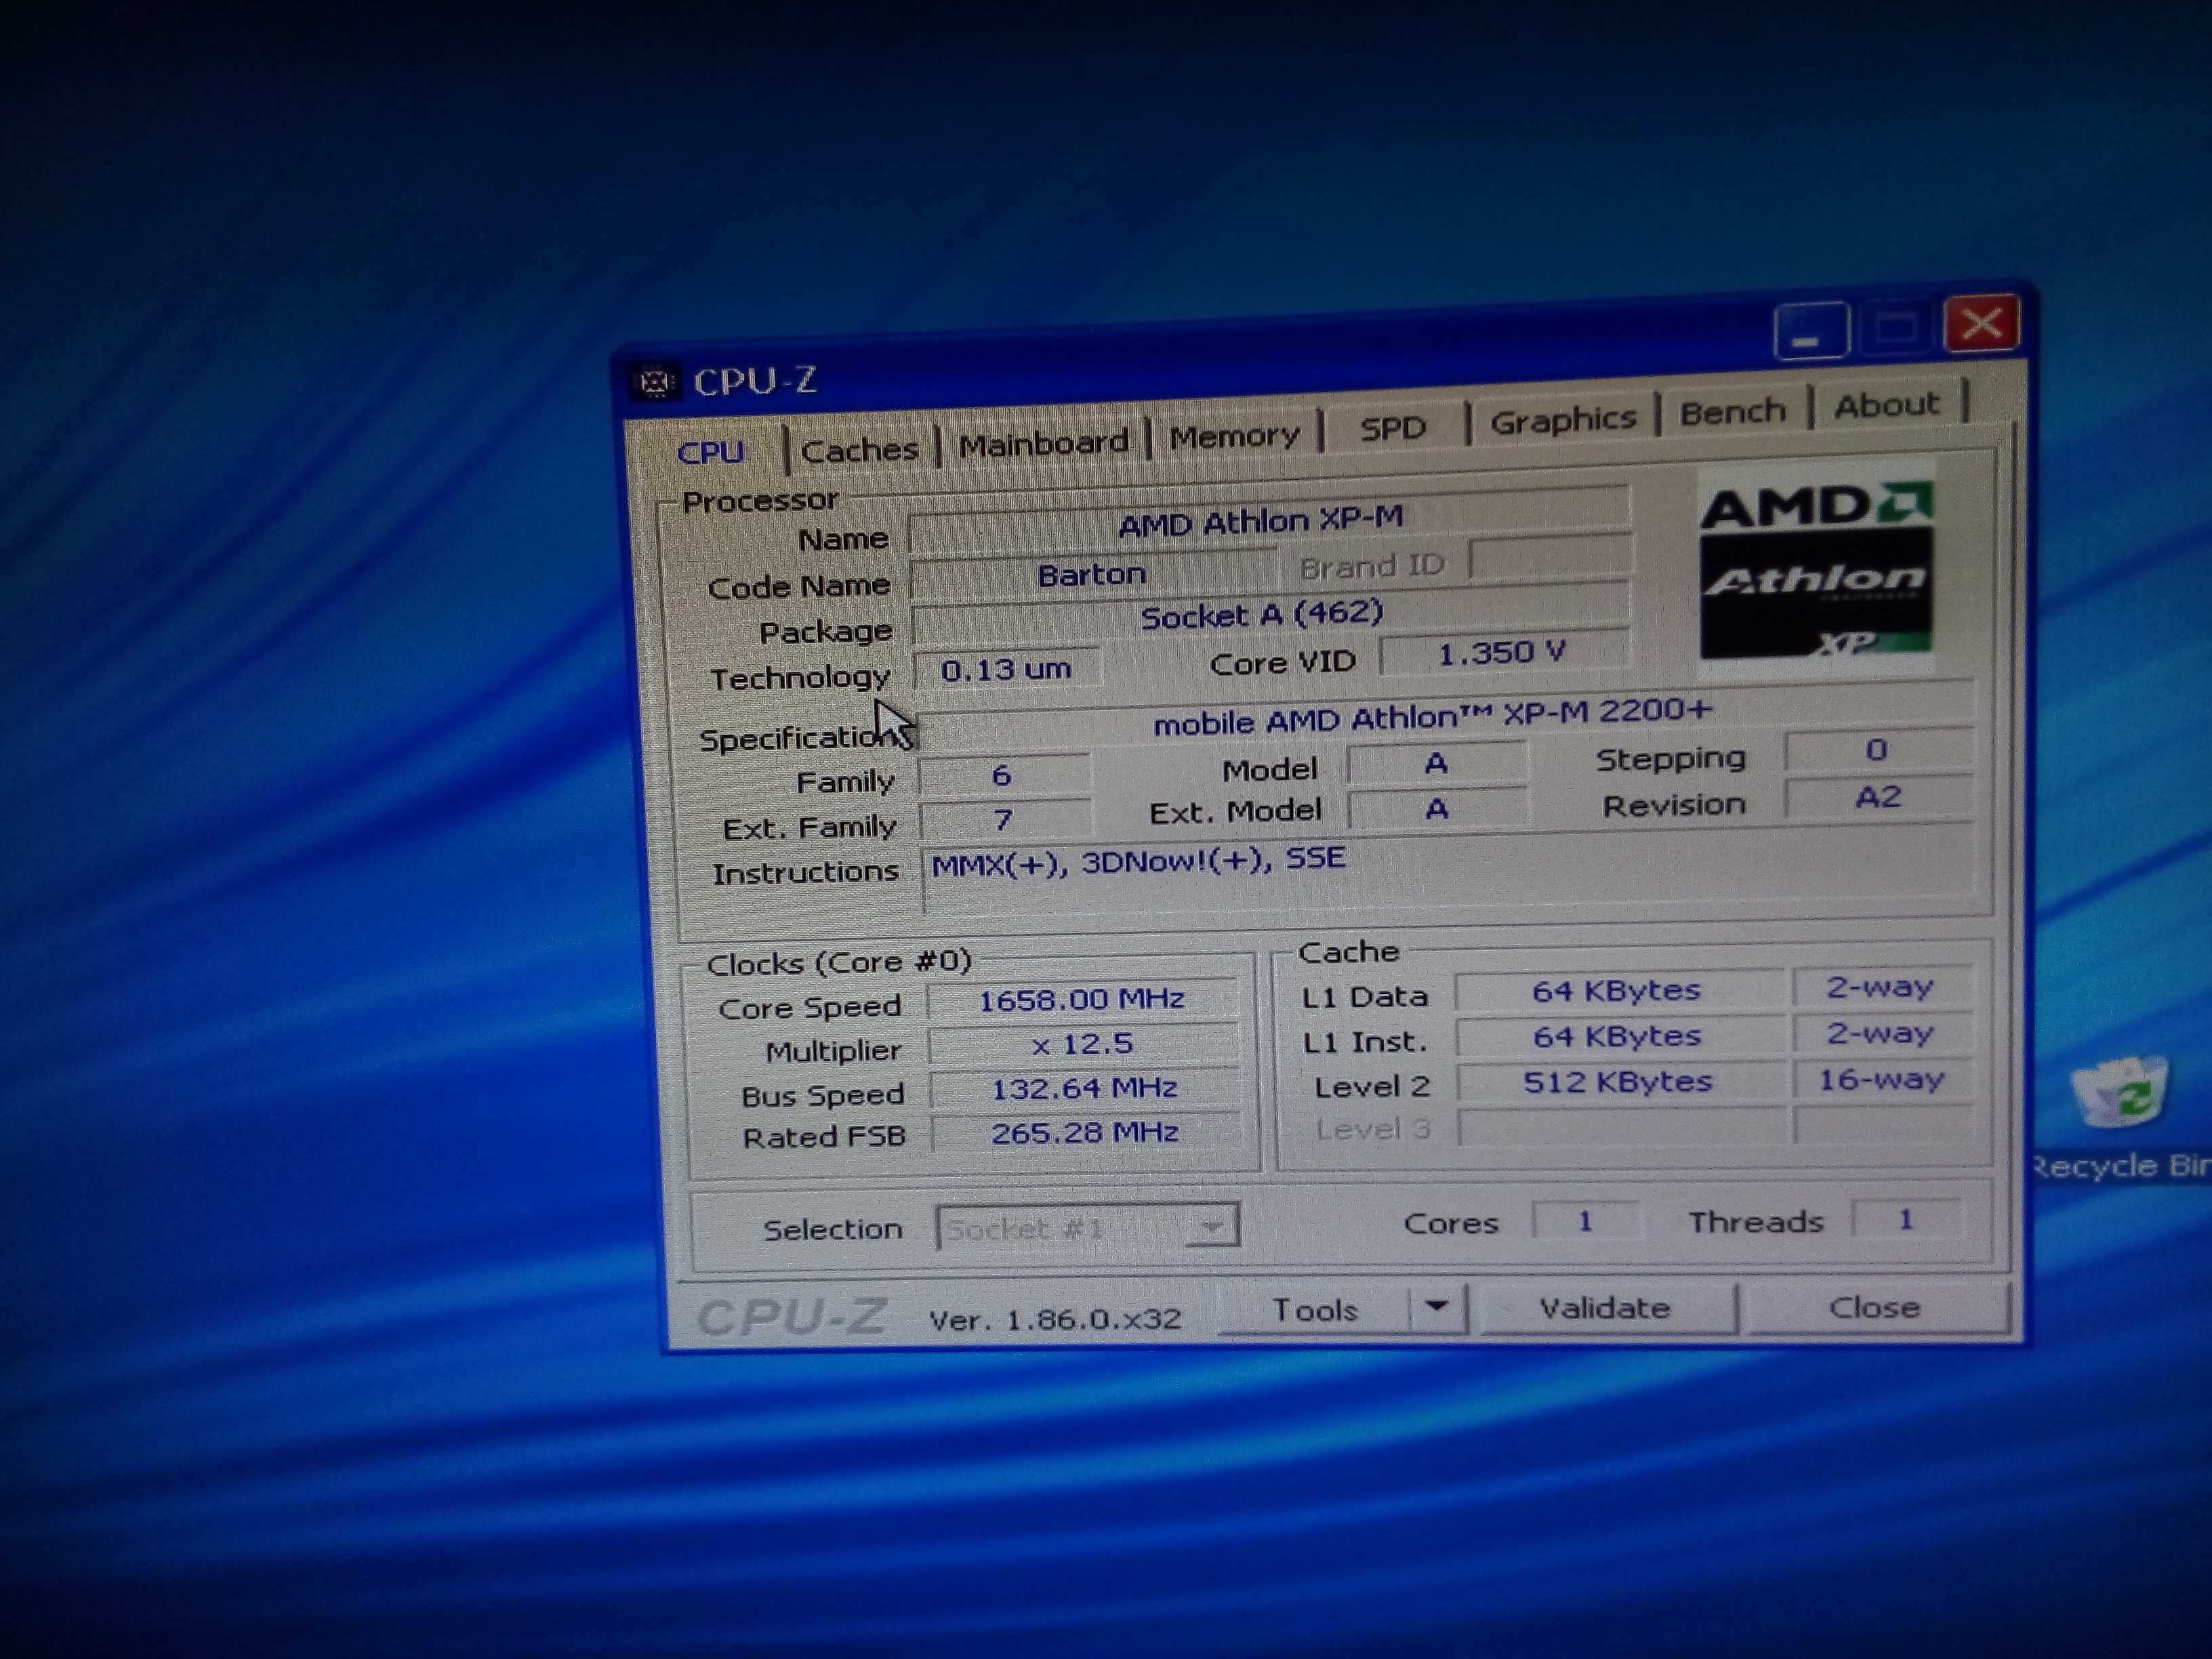Switch to the SPD tab
This screenshot has height=1659, width=2212.
tap(1392, 428)
